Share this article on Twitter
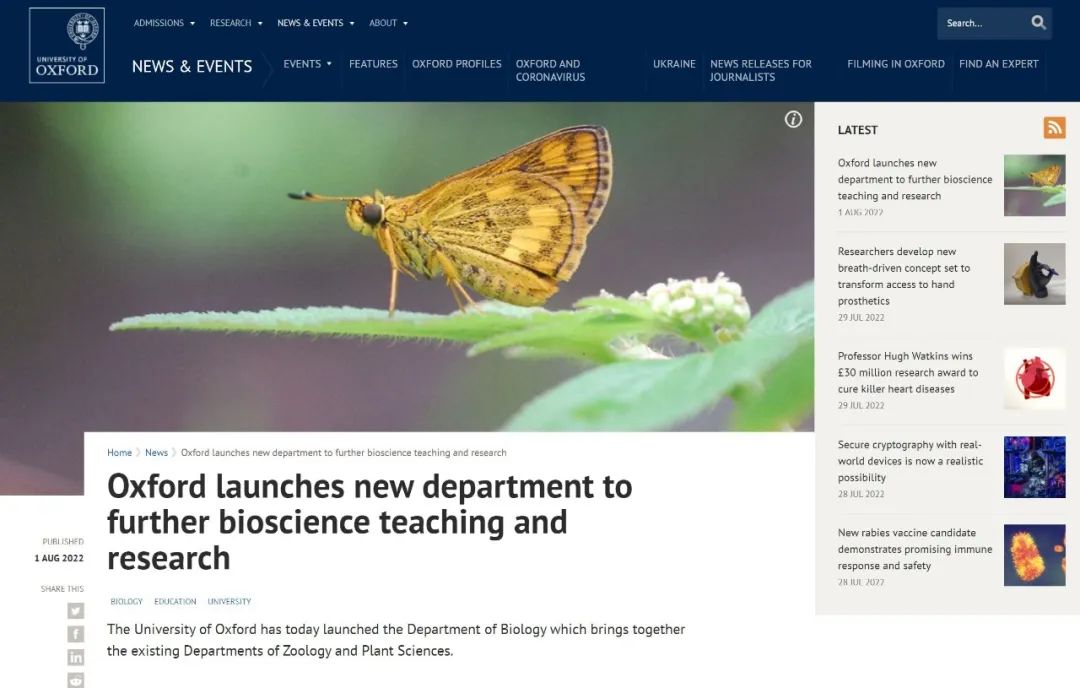The image size is (1080, 688). 76,611
